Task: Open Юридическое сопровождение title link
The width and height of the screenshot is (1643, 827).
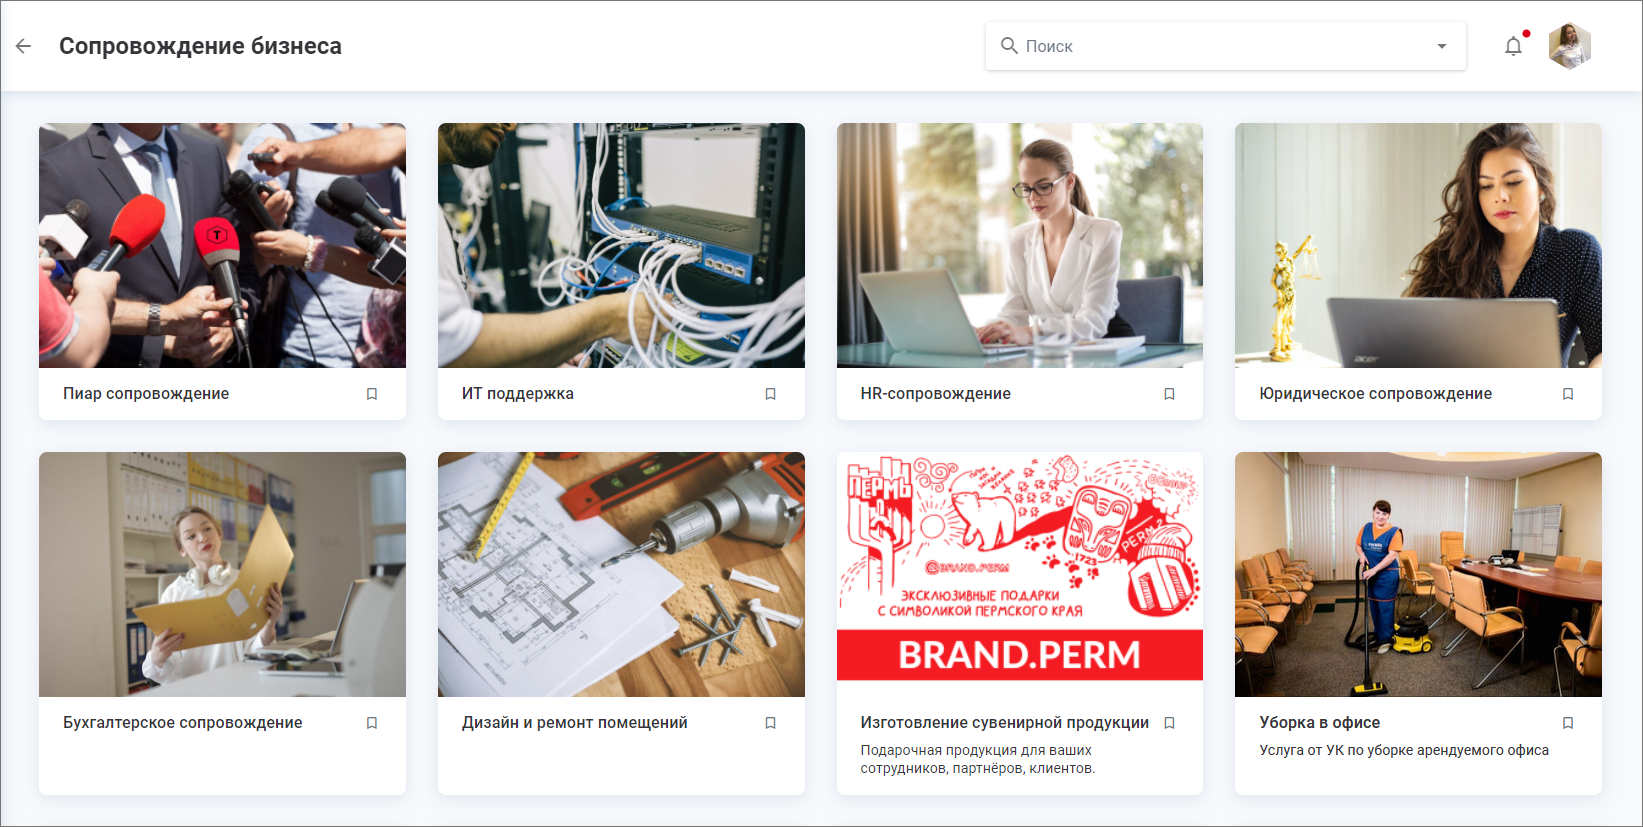Action: 1375,394
